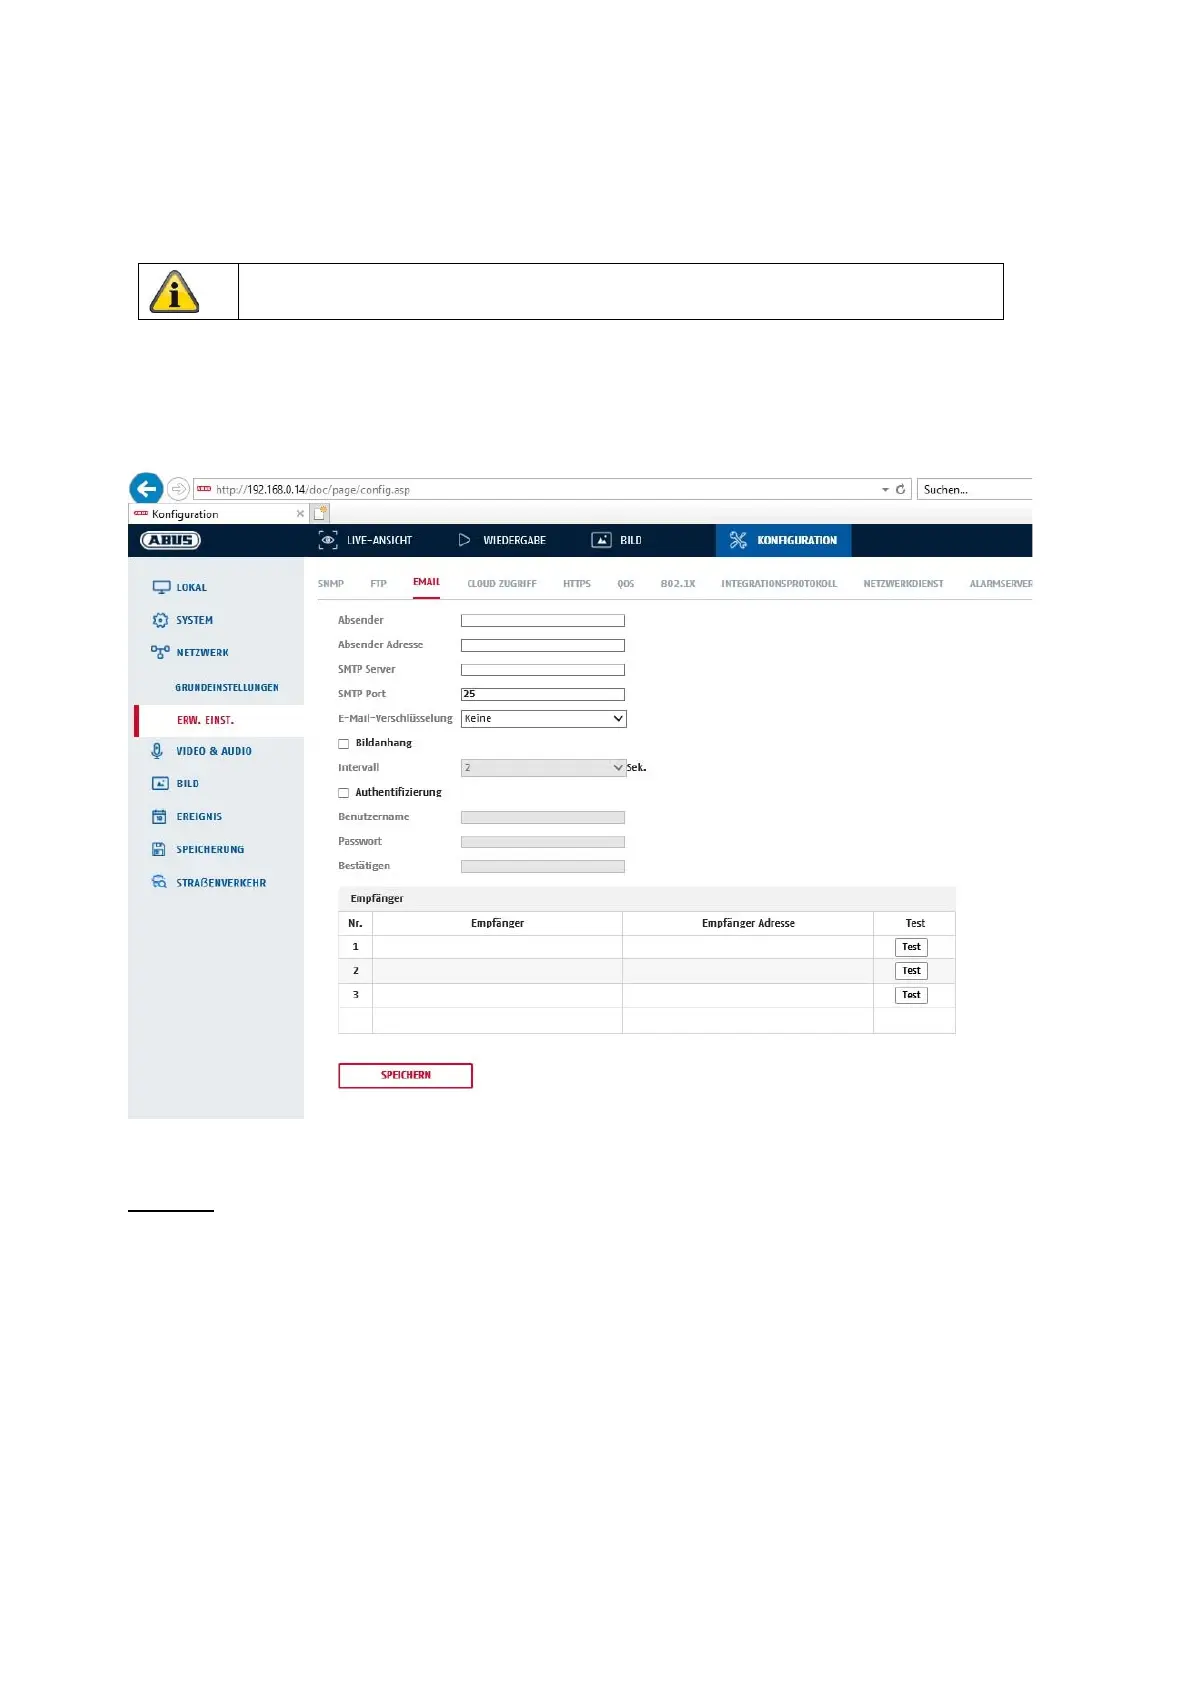Viewport: 1190px width, 1684px height.
Task: Click the Konfiguration tools icon
Action: [738, 540]
